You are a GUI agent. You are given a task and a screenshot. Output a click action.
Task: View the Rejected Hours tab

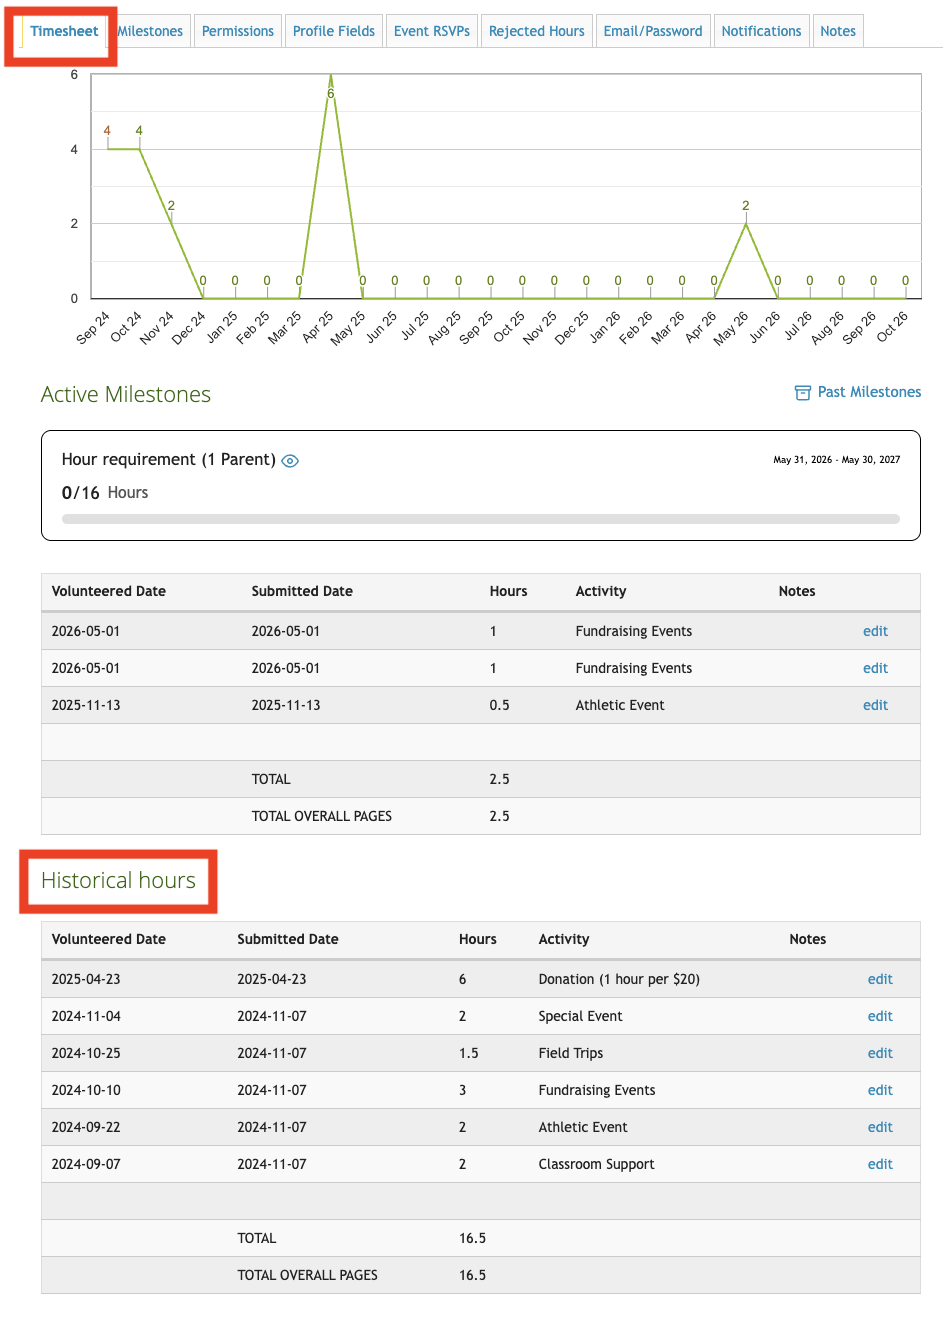(537, 31)
